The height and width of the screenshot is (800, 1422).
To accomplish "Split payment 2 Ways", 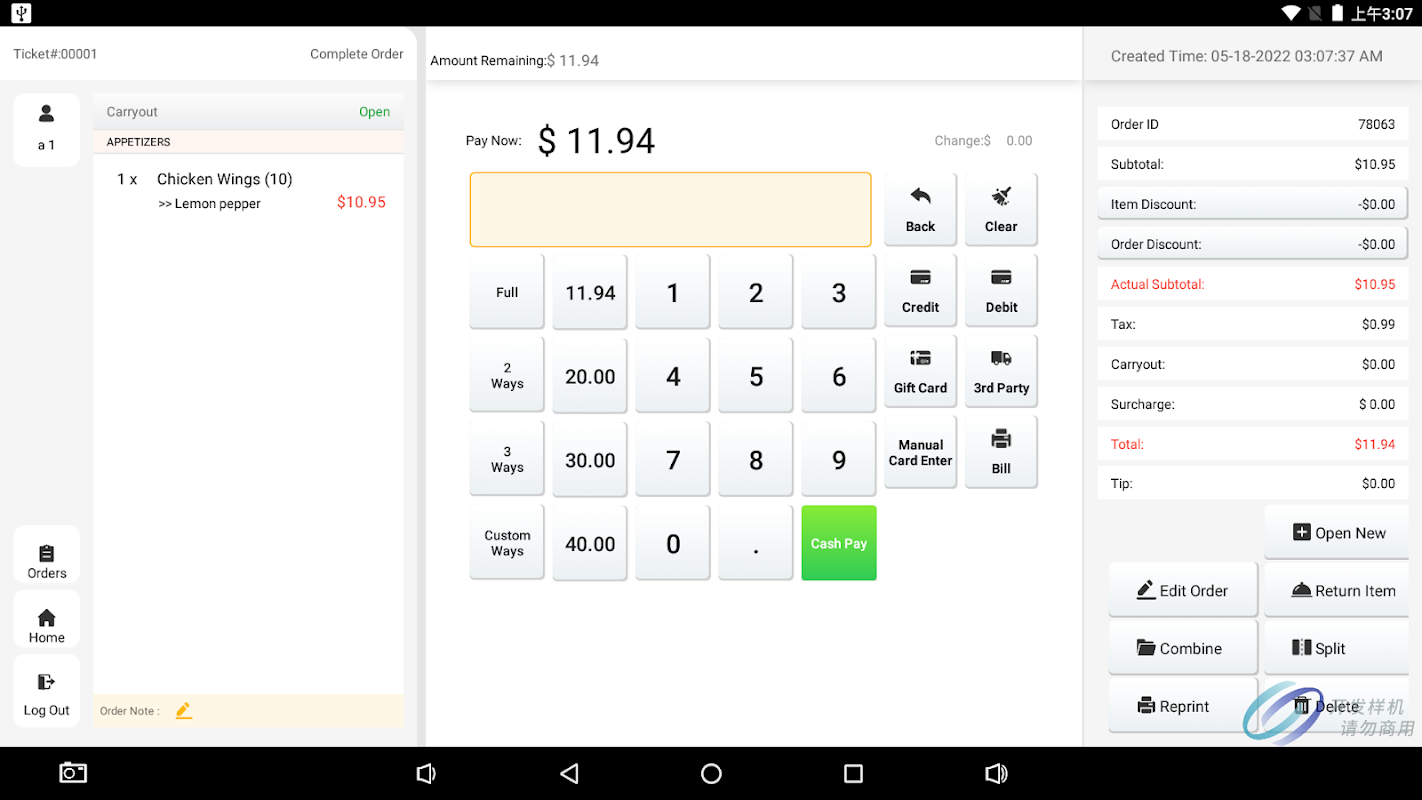I will click(x=507, y=376).
